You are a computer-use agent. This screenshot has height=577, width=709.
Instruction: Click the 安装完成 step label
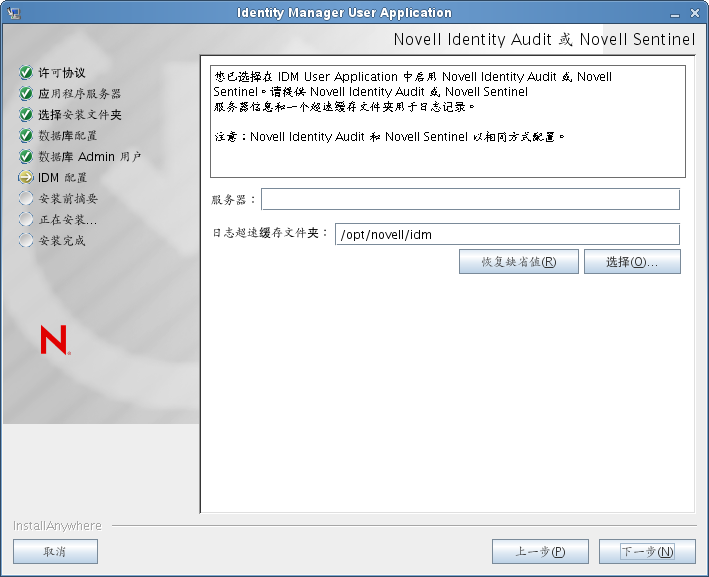click(62, 241)
